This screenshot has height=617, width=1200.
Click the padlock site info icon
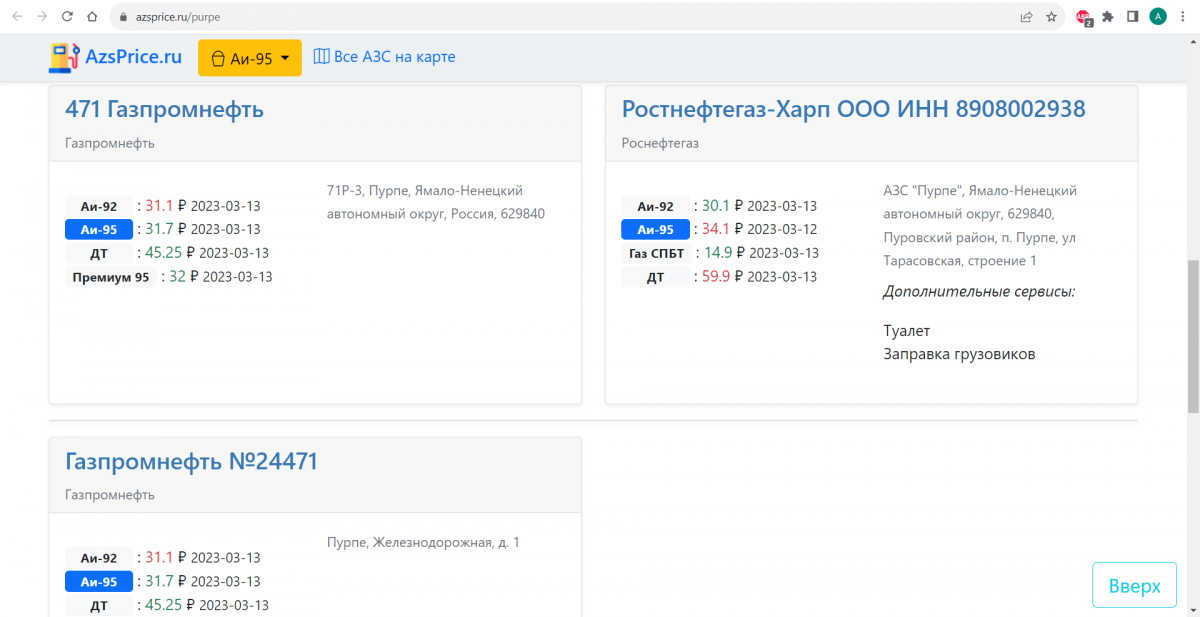point(123,17)
